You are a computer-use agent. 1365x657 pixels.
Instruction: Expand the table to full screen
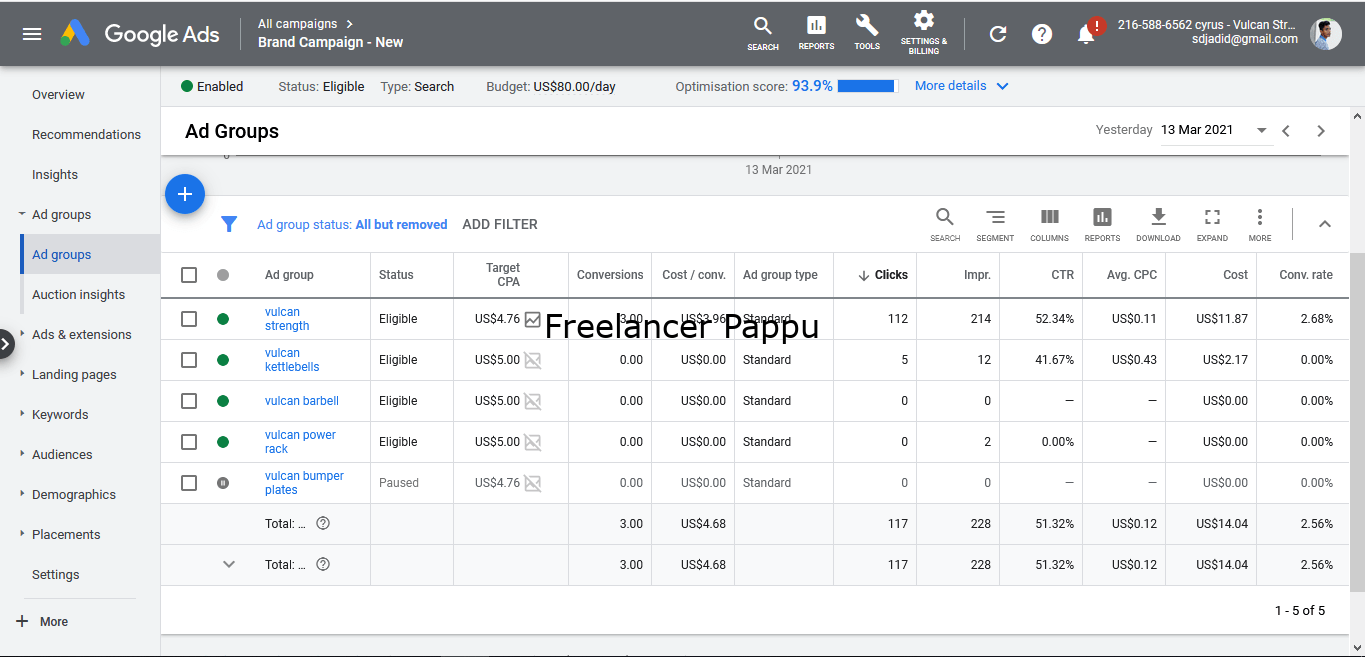pos(1212,224)
